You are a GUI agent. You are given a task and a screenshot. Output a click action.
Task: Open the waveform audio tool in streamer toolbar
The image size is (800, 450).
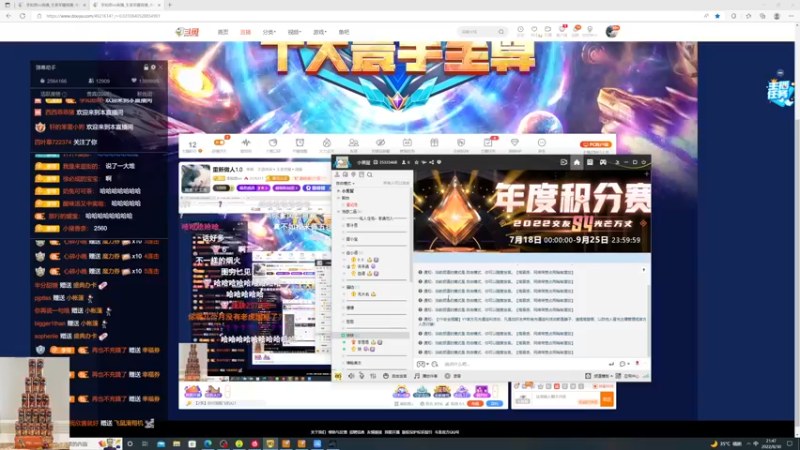[x=246, y=143]
